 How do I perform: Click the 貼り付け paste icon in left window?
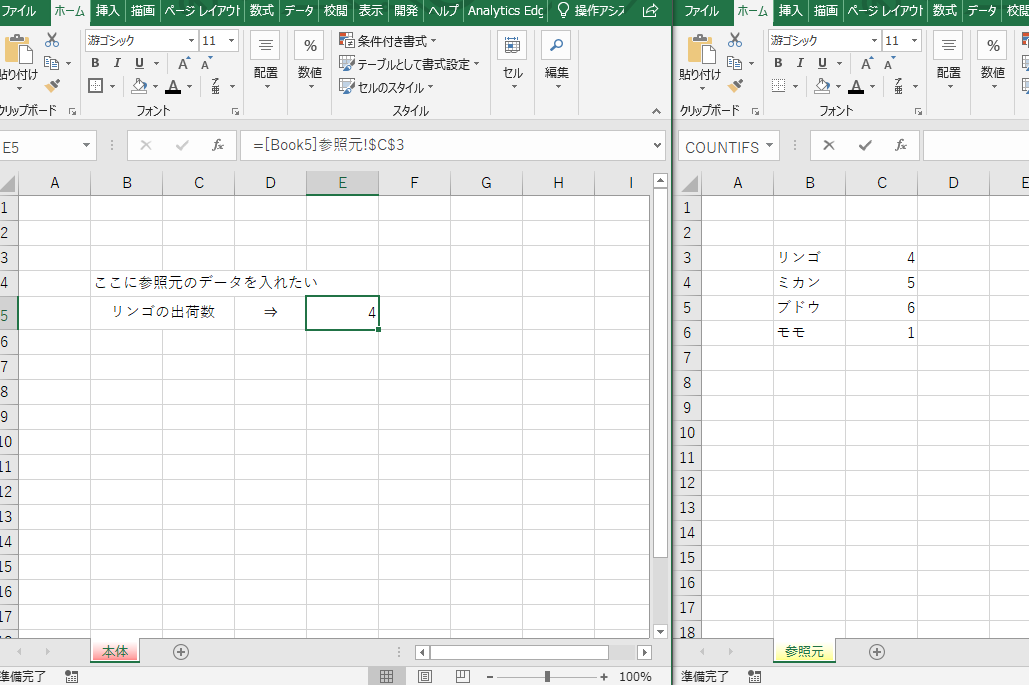(x=18, y=50)
